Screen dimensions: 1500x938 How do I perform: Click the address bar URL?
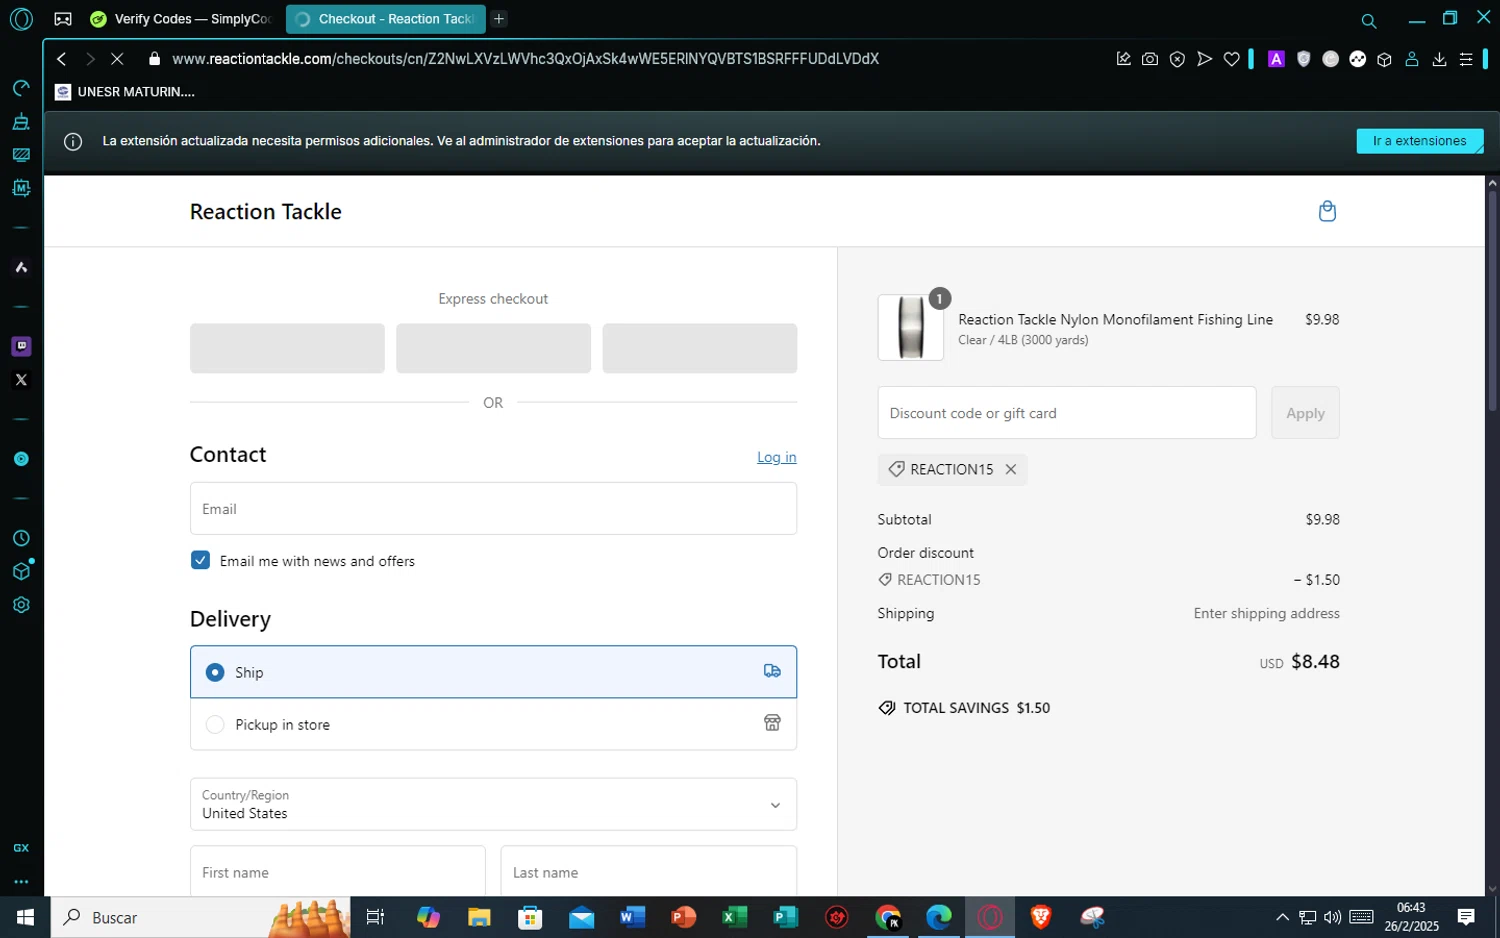click(525, 59)
